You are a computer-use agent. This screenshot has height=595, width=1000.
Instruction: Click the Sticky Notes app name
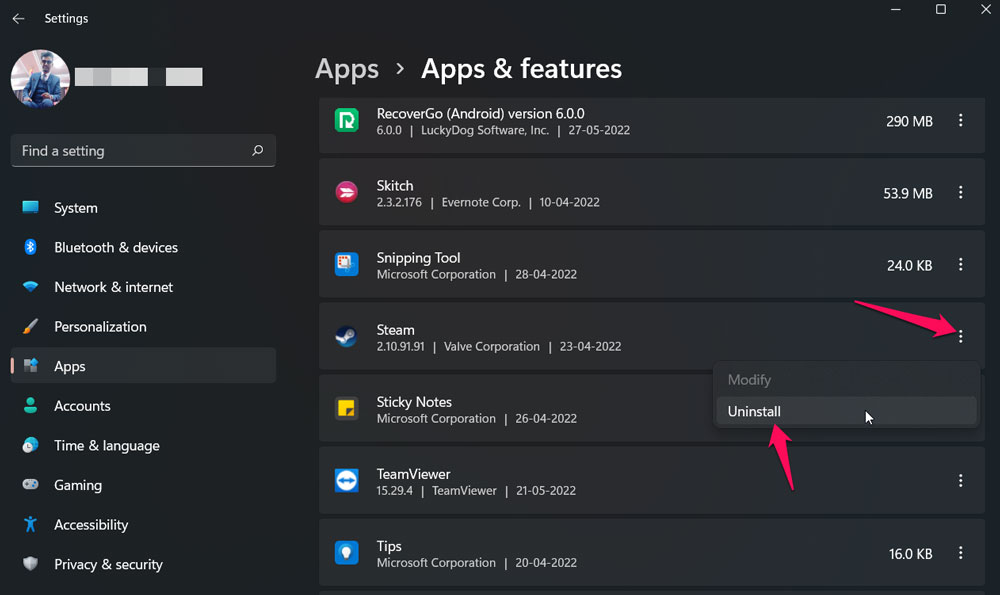tap(414, 402)
